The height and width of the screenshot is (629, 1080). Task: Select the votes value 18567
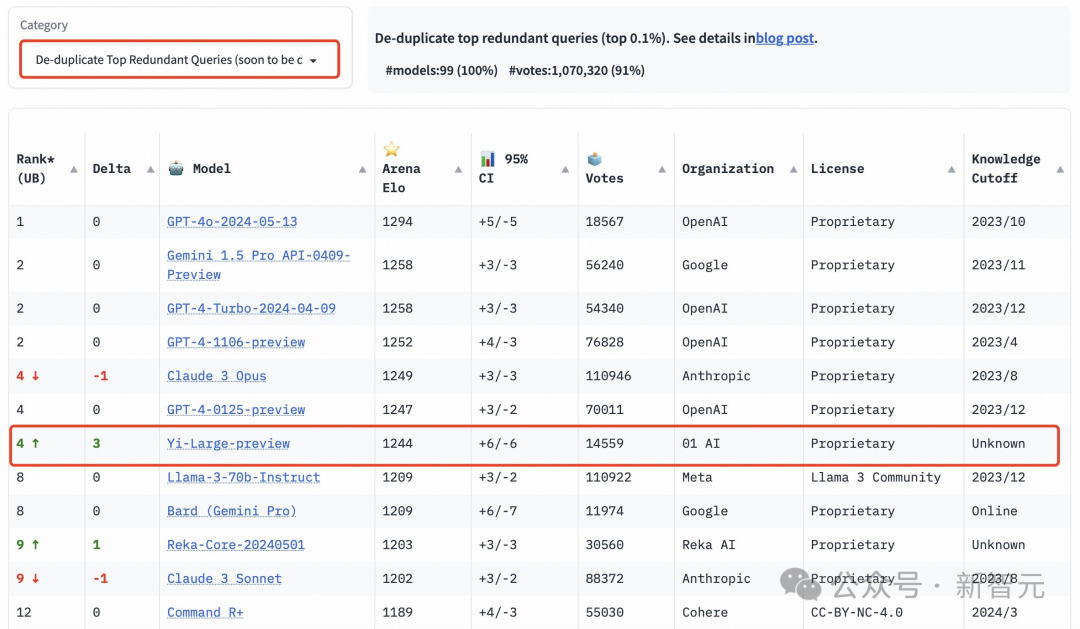tap(604, 222)
